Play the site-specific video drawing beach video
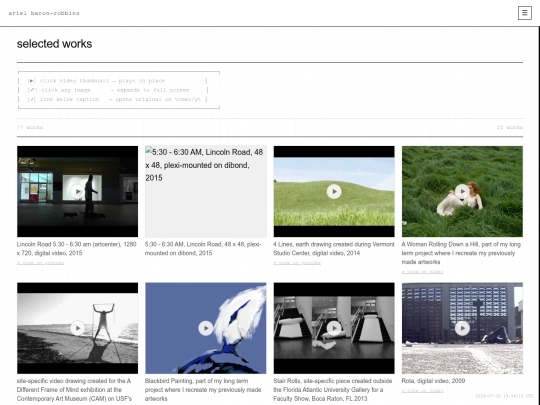Viewport: 540px width, 405px height. (77, 328)
